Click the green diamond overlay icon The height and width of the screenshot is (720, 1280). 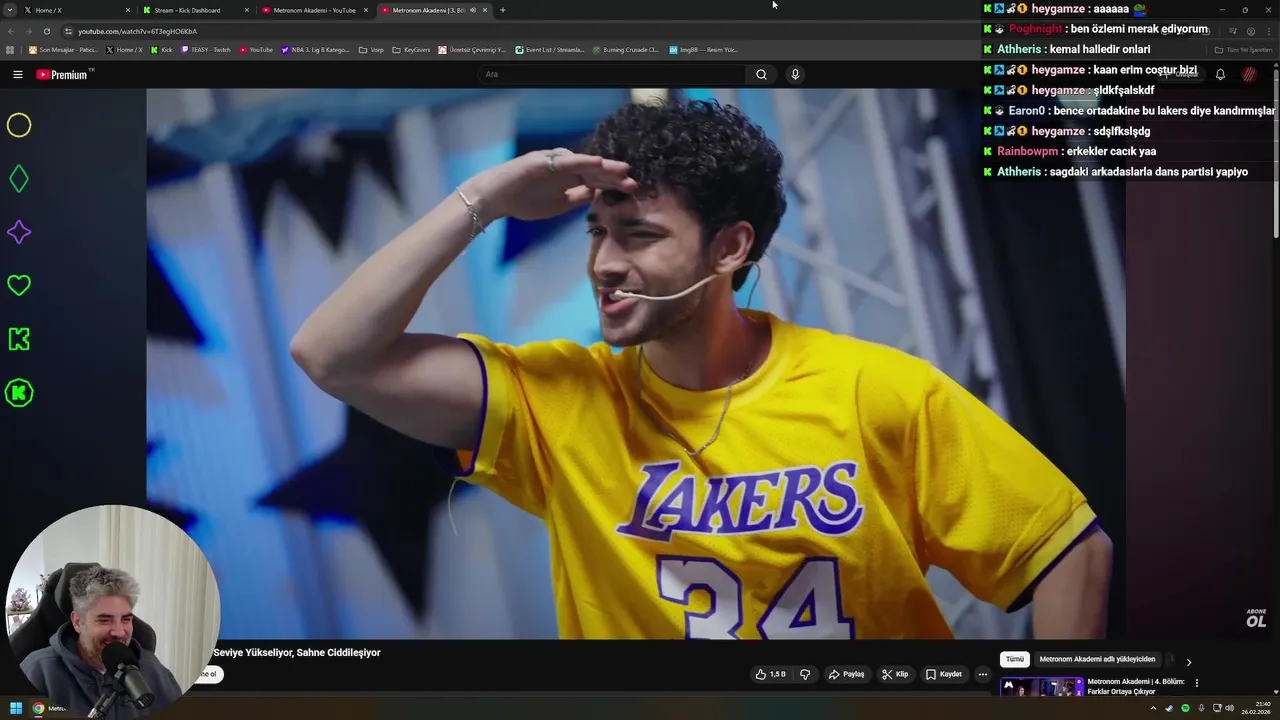coord(19,179)
